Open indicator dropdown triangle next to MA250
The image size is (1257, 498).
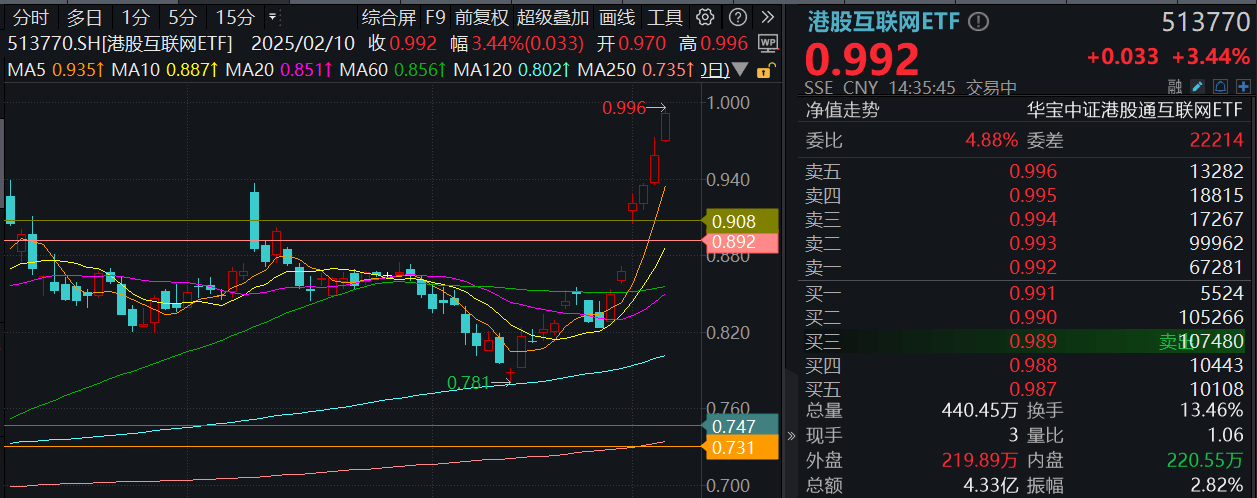click(740, 70)
